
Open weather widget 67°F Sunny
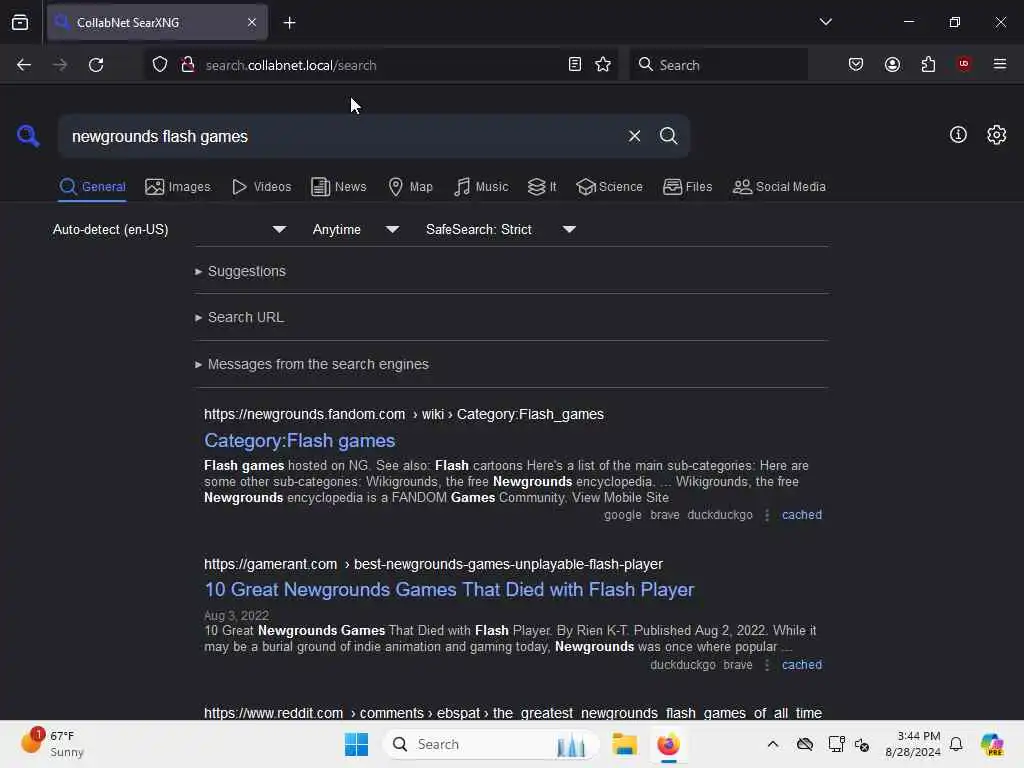pyautogui.click(x=54, y=743)
